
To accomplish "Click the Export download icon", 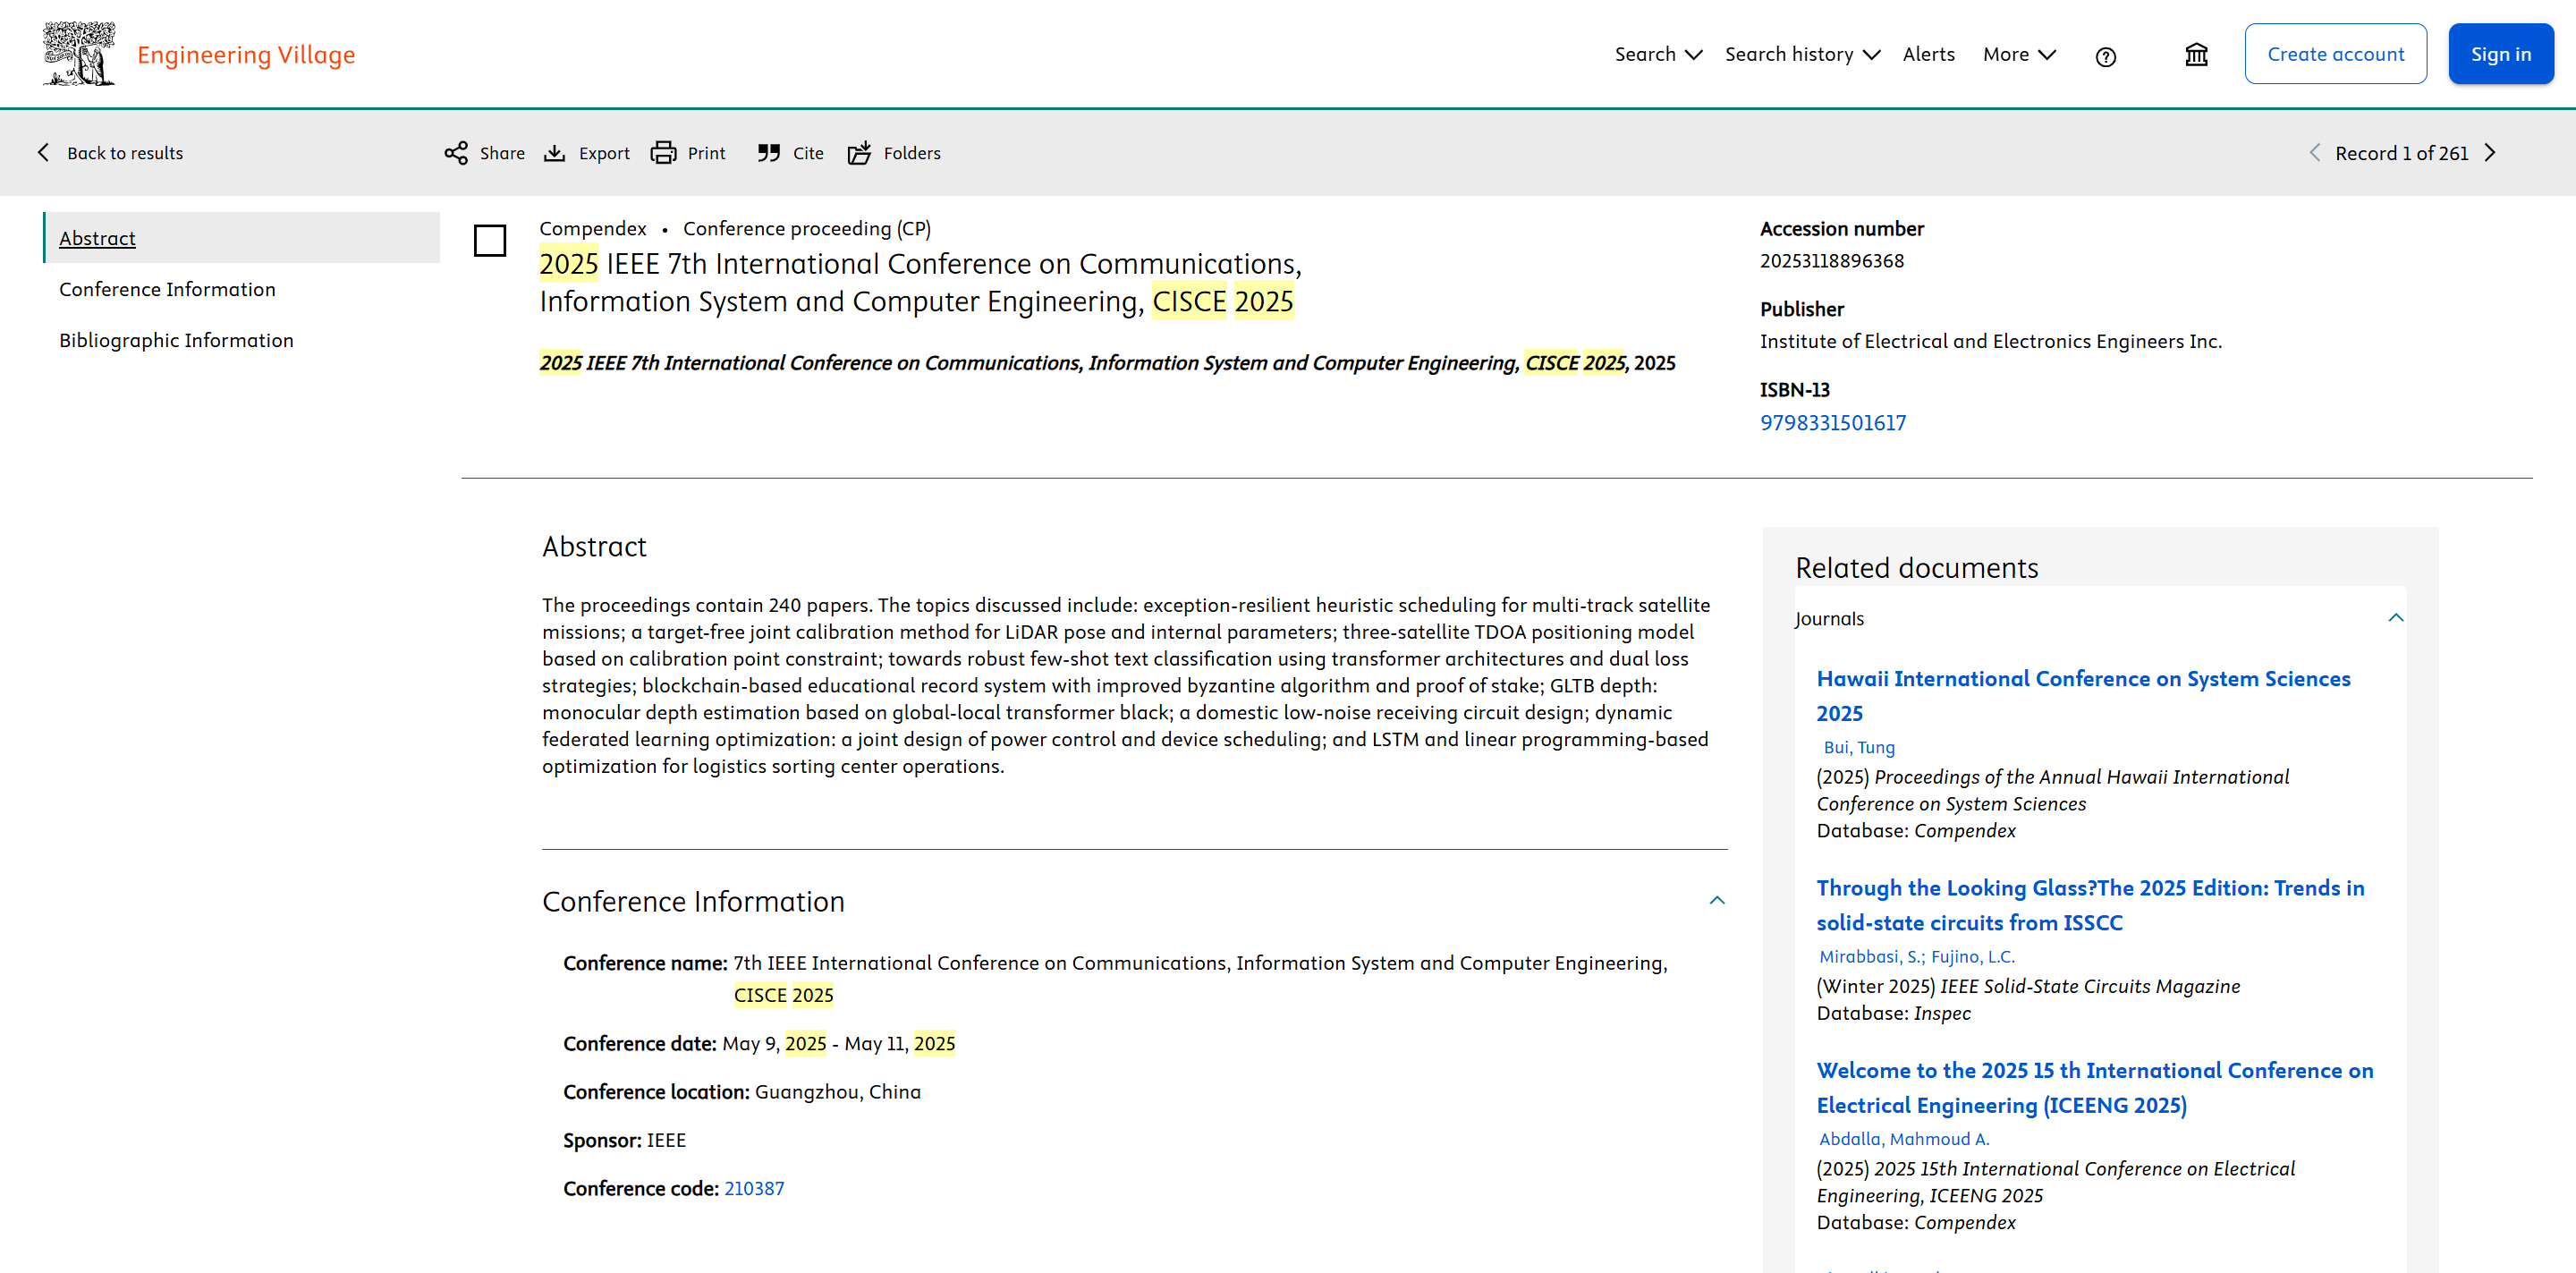I will click(554, 153).
